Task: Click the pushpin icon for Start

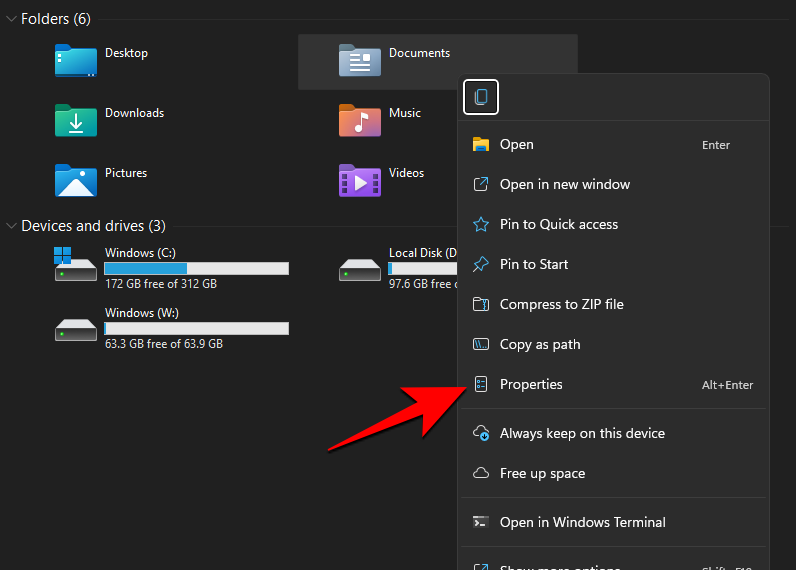Action: 481,264
